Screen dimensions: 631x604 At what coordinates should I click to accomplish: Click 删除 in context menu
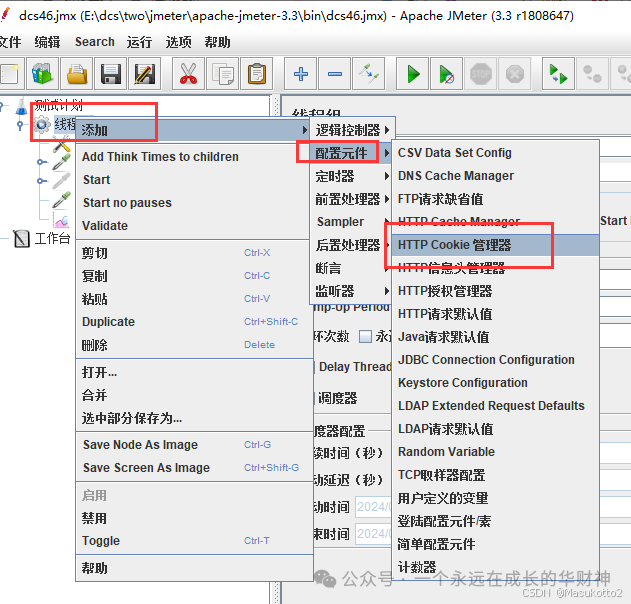click(194, 344)
